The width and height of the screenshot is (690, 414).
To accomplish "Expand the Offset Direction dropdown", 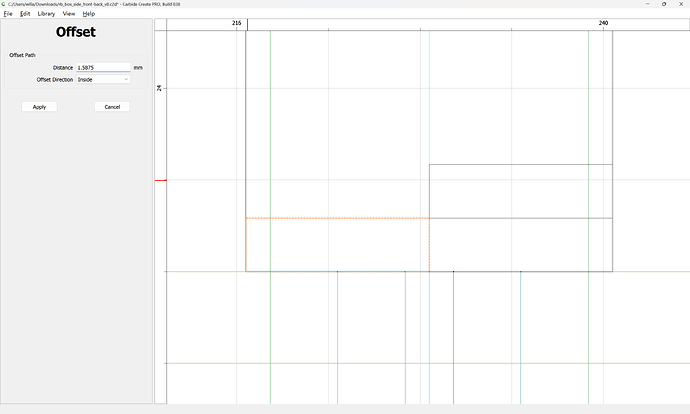I will [x=103, y=79].
